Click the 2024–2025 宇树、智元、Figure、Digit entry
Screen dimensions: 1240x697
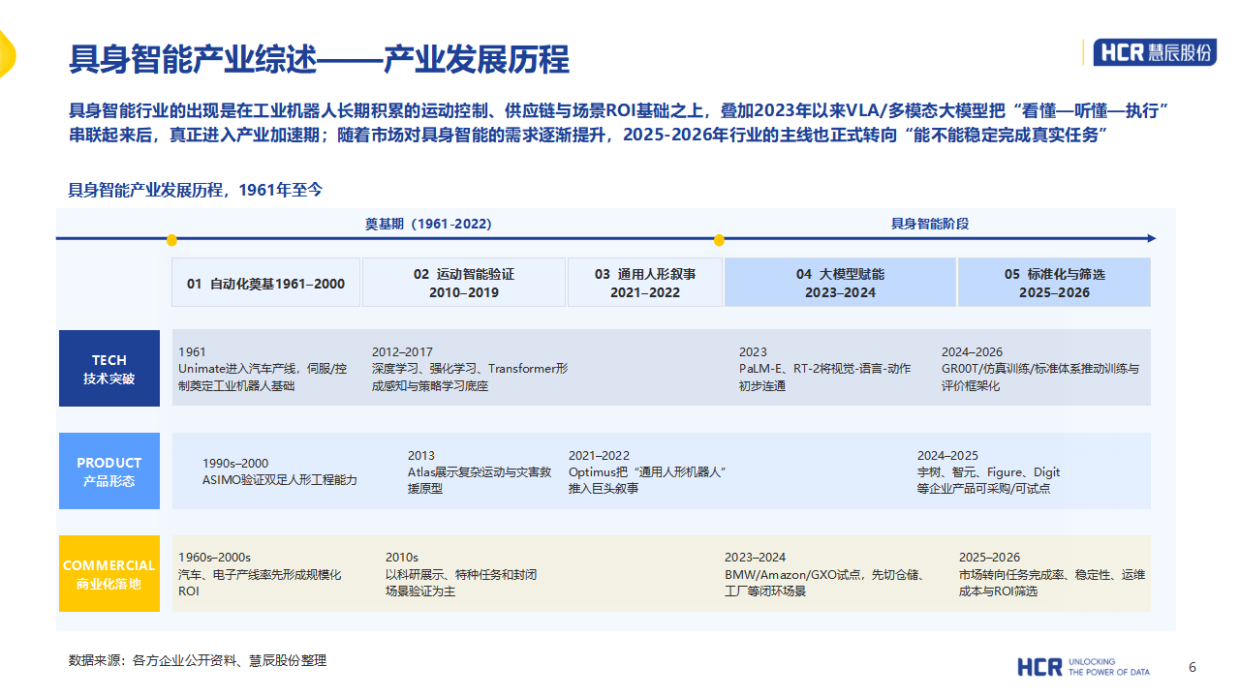(x=988, y=472)
